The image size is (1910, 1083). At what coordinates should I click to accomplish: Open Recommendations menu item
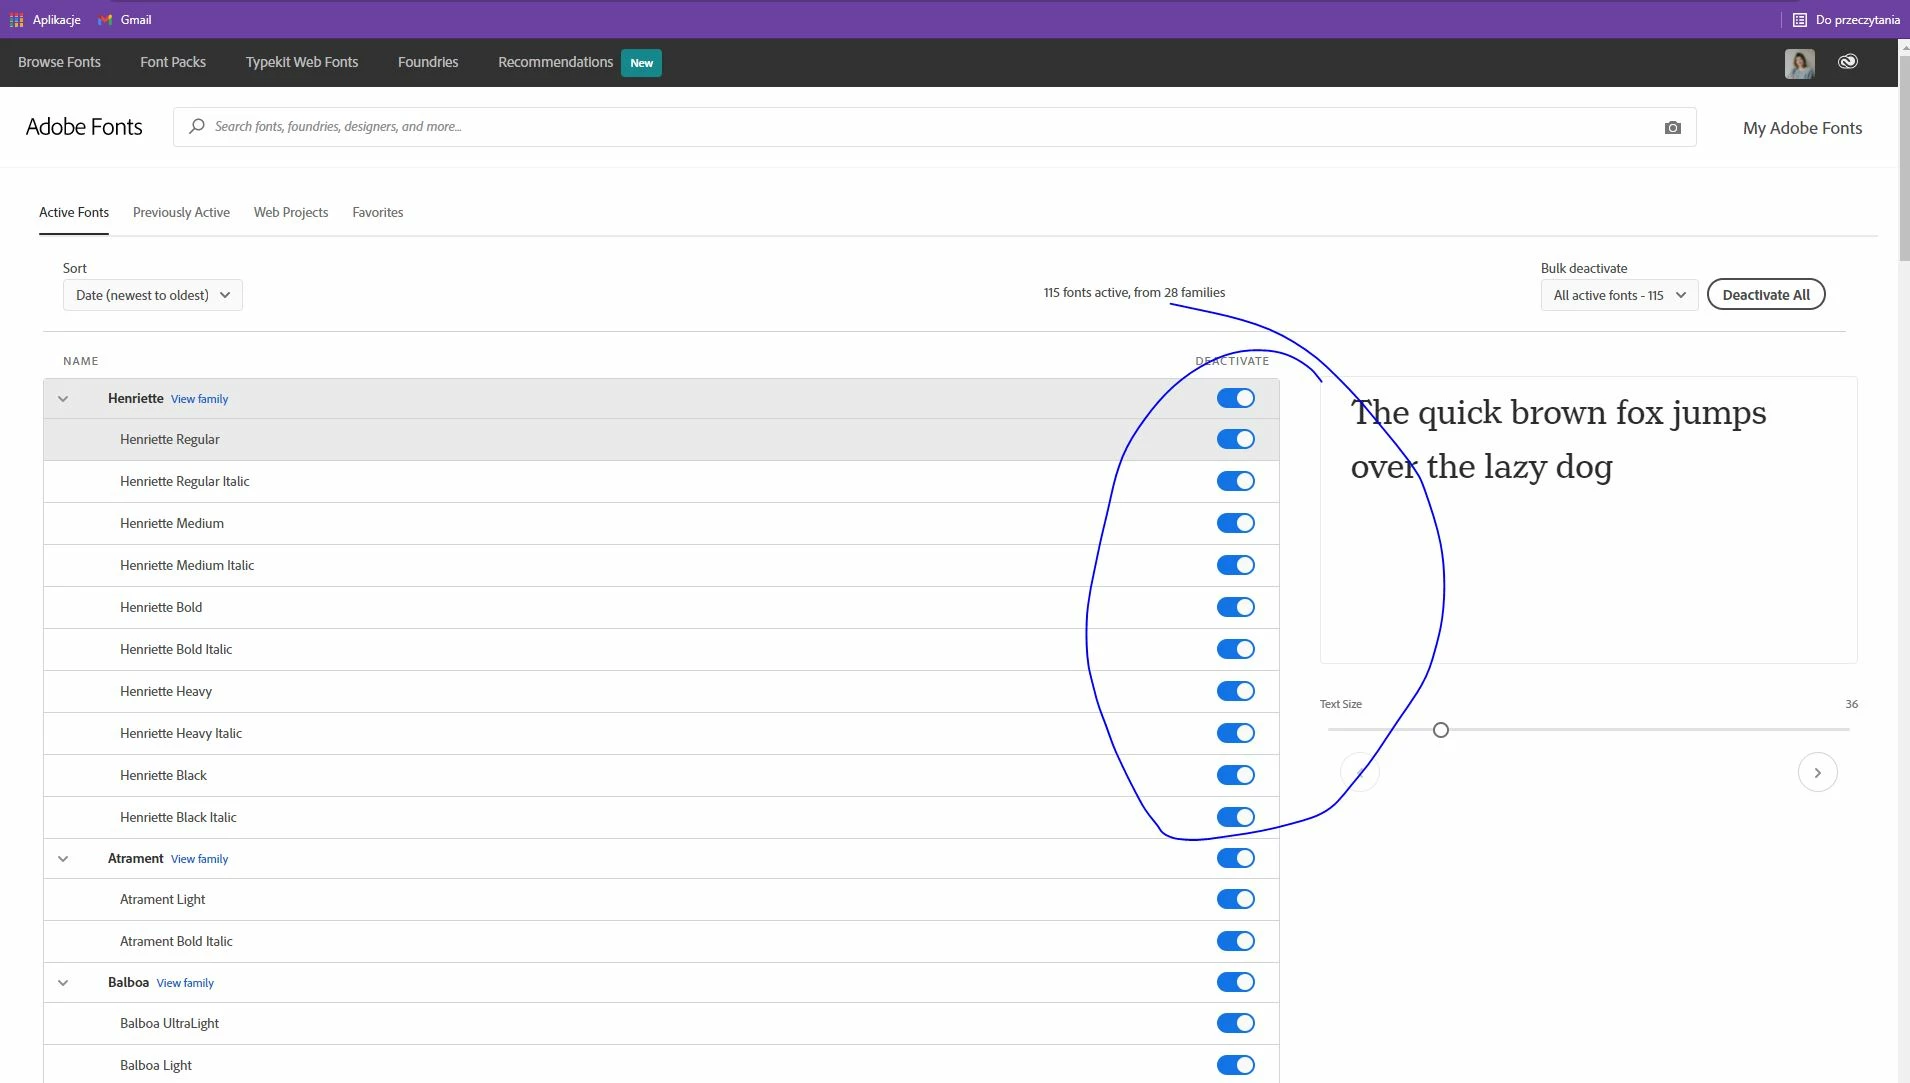coord(556,62)
